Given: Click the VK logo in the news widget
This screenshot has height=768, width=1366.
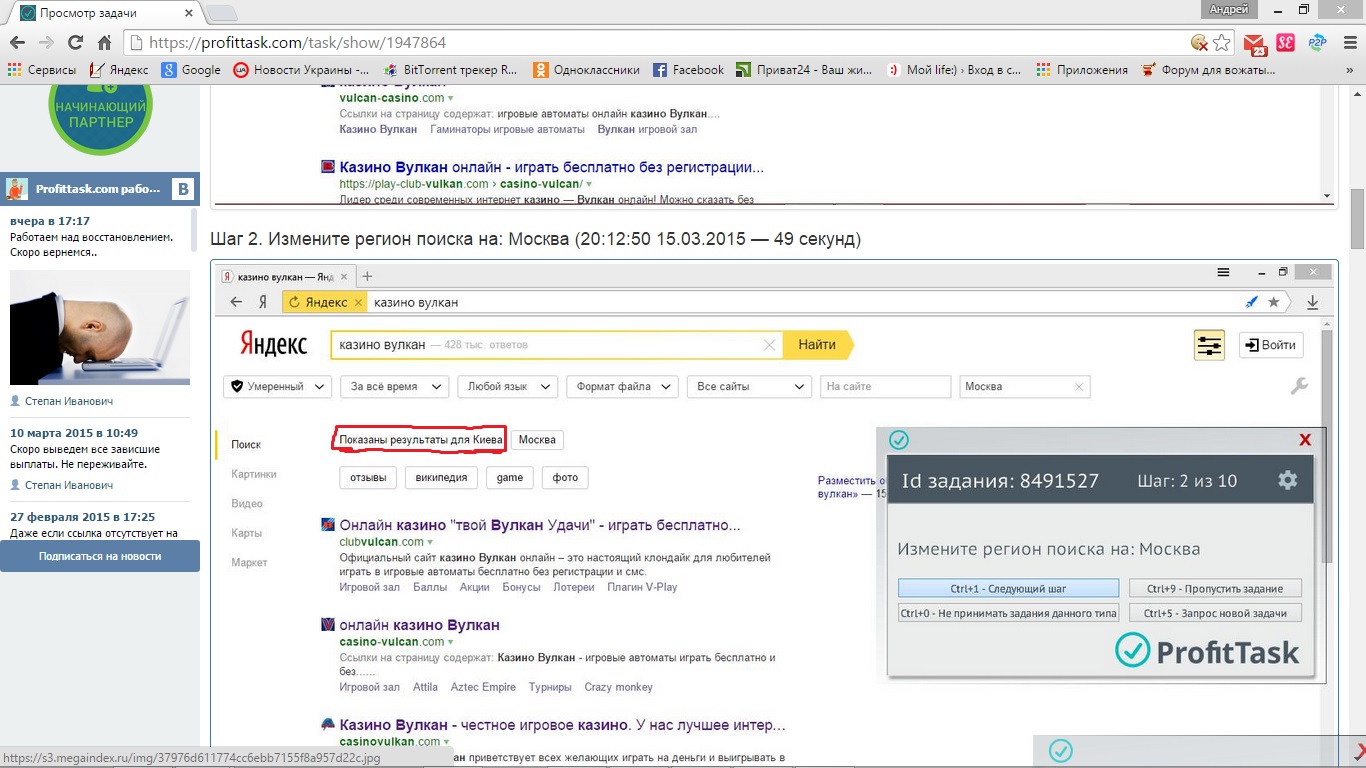Looking at the screenshot, I should pos(183,189).
